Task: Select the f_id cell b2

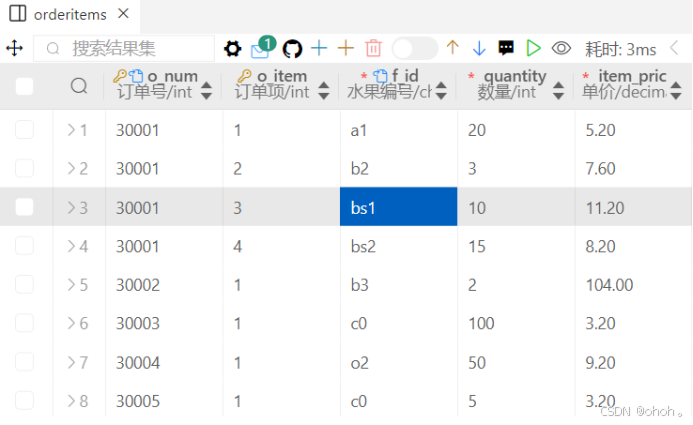Action: tap(399, 168)
